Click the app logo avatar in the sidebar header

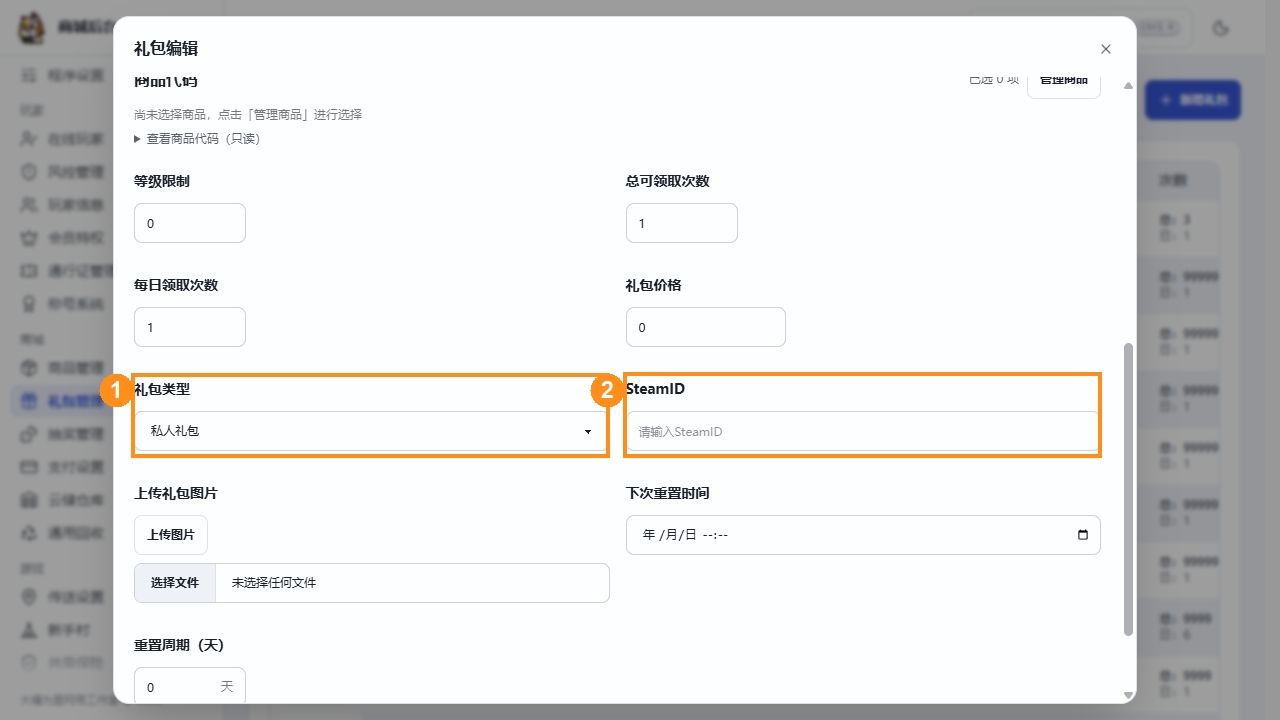click(33, 28)
